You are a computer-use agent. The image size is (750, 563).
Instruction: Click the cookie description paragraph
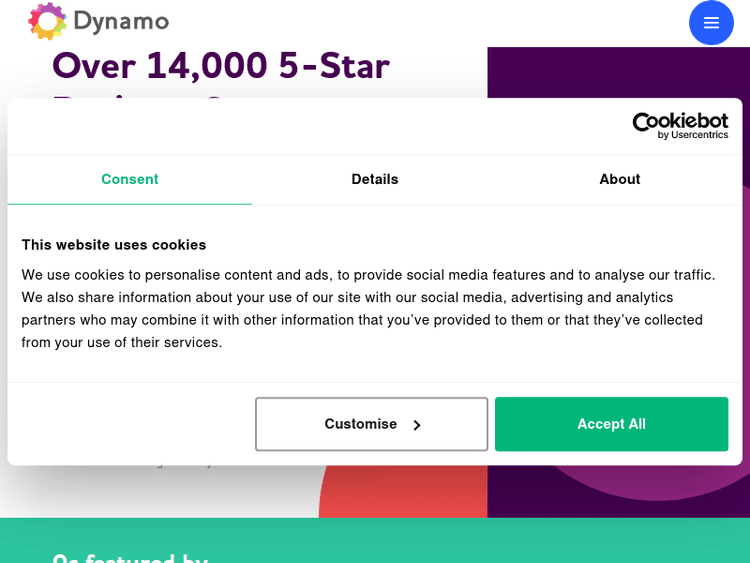click(x=370, y=308)
